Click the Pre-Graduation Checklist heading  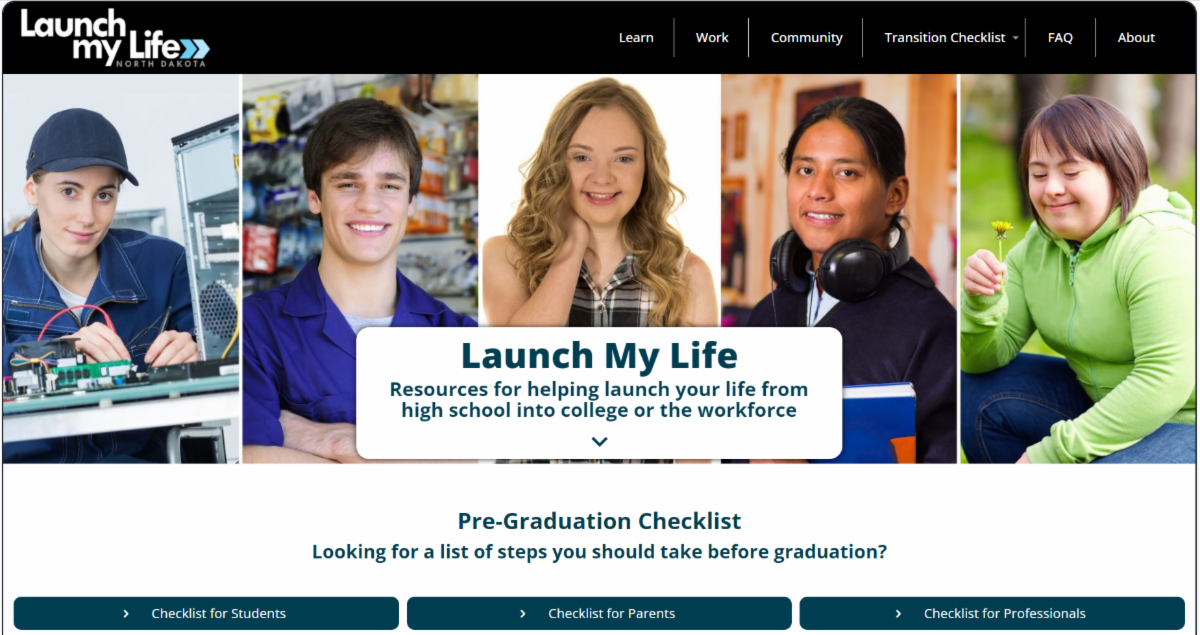(x=599, y=521)
